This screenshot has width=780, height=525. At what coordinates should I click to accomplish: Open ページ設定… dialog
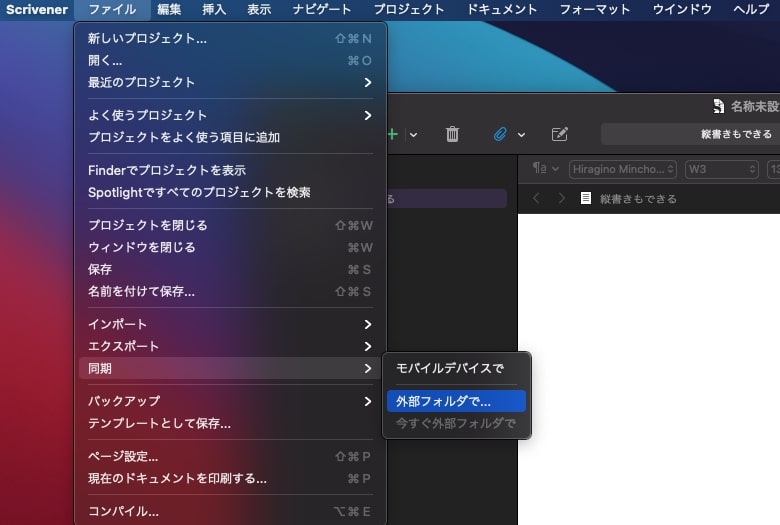click(230, 456)
